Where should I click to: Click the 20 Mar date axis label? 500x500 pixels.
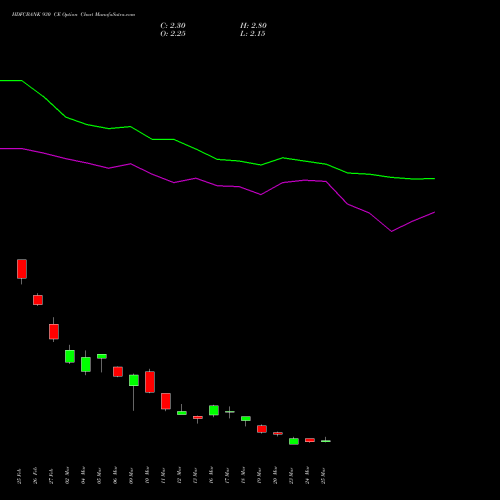coord(275,475)
